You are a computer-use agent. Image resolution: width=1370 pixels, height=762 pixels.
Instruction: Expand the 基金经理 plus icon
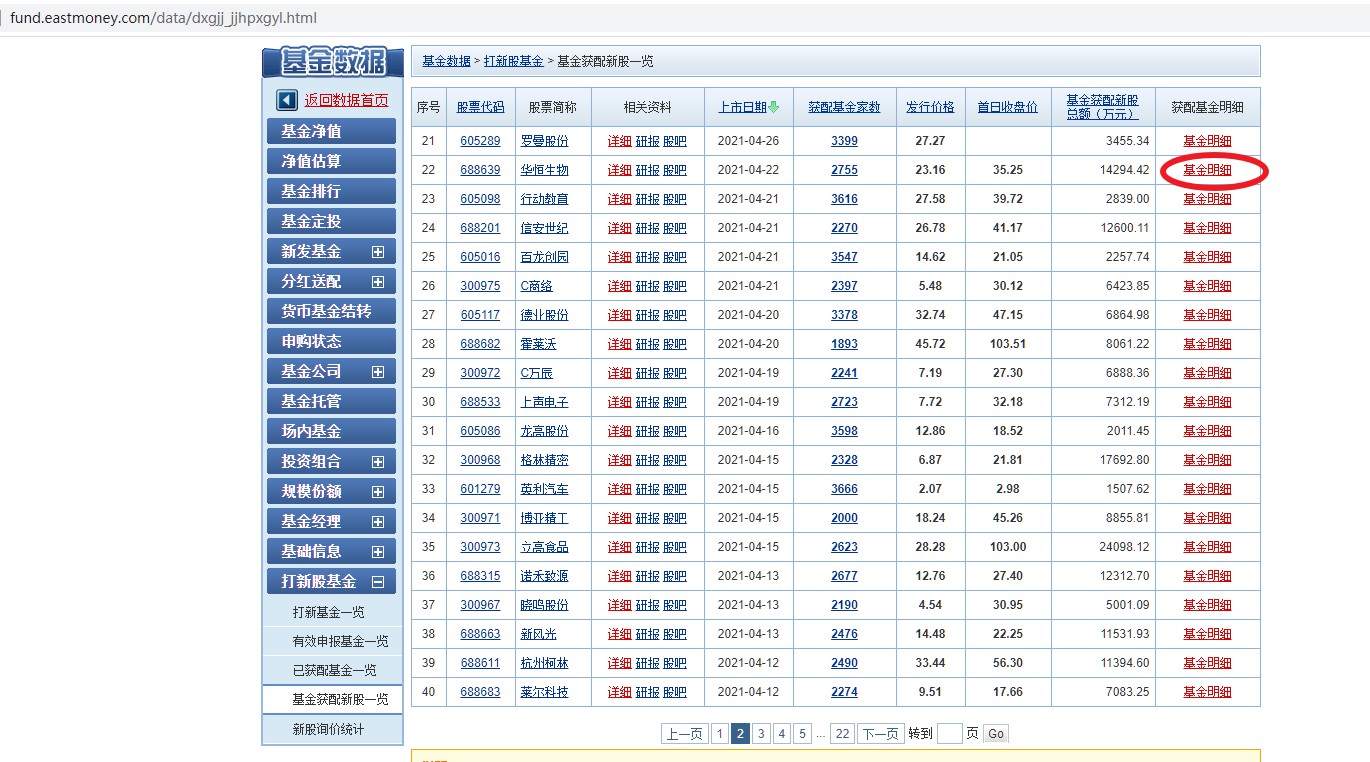(378, 522)
